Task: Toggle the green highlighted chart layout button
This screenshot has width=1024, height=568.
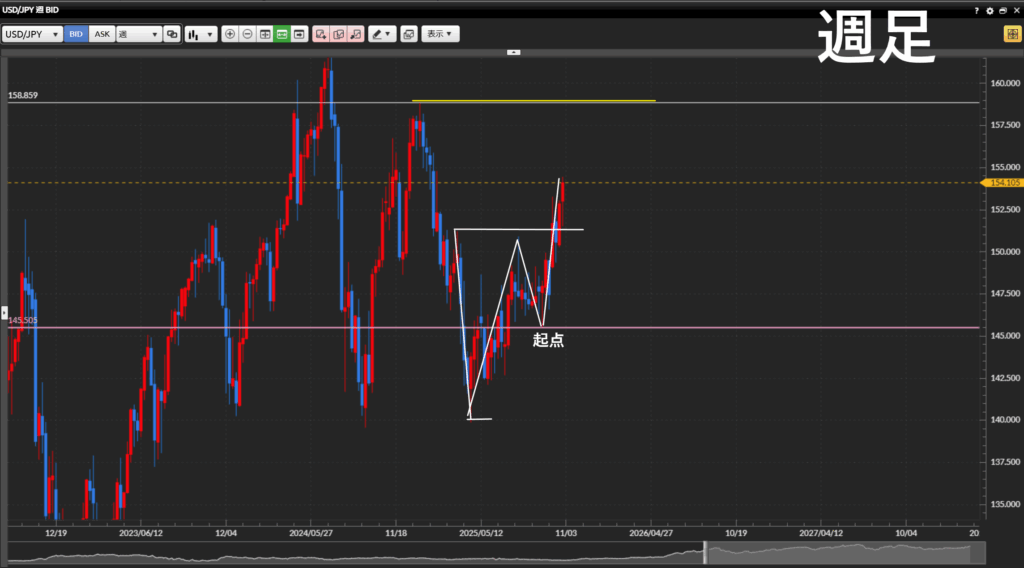Action: coord(282,34)
